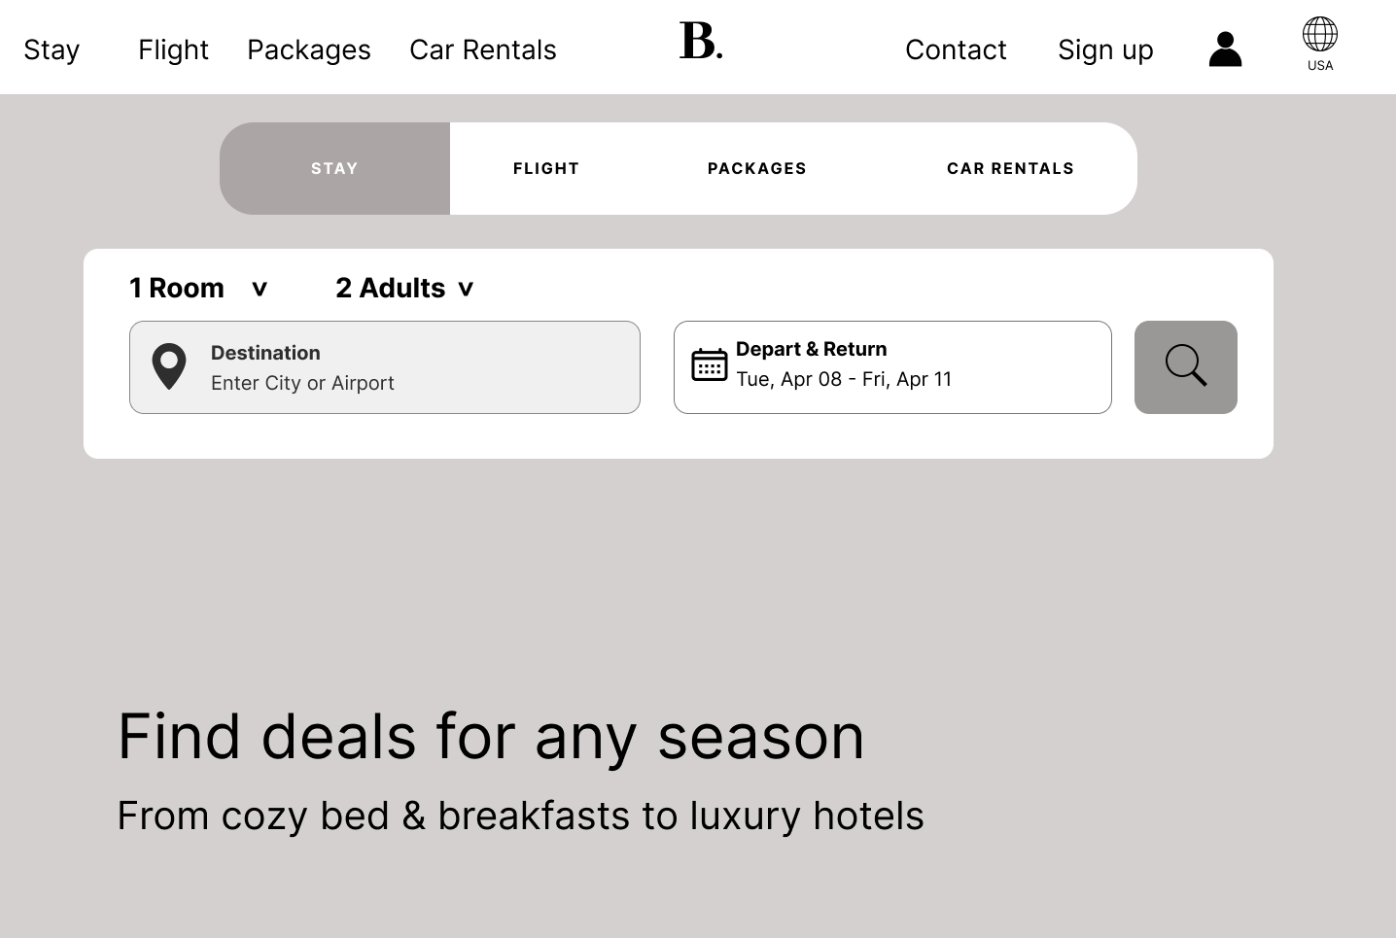The width and height of the screenshot is (1396, 938).
Task: Switch to the FLIGHT tab
Action: coord(546,168)
